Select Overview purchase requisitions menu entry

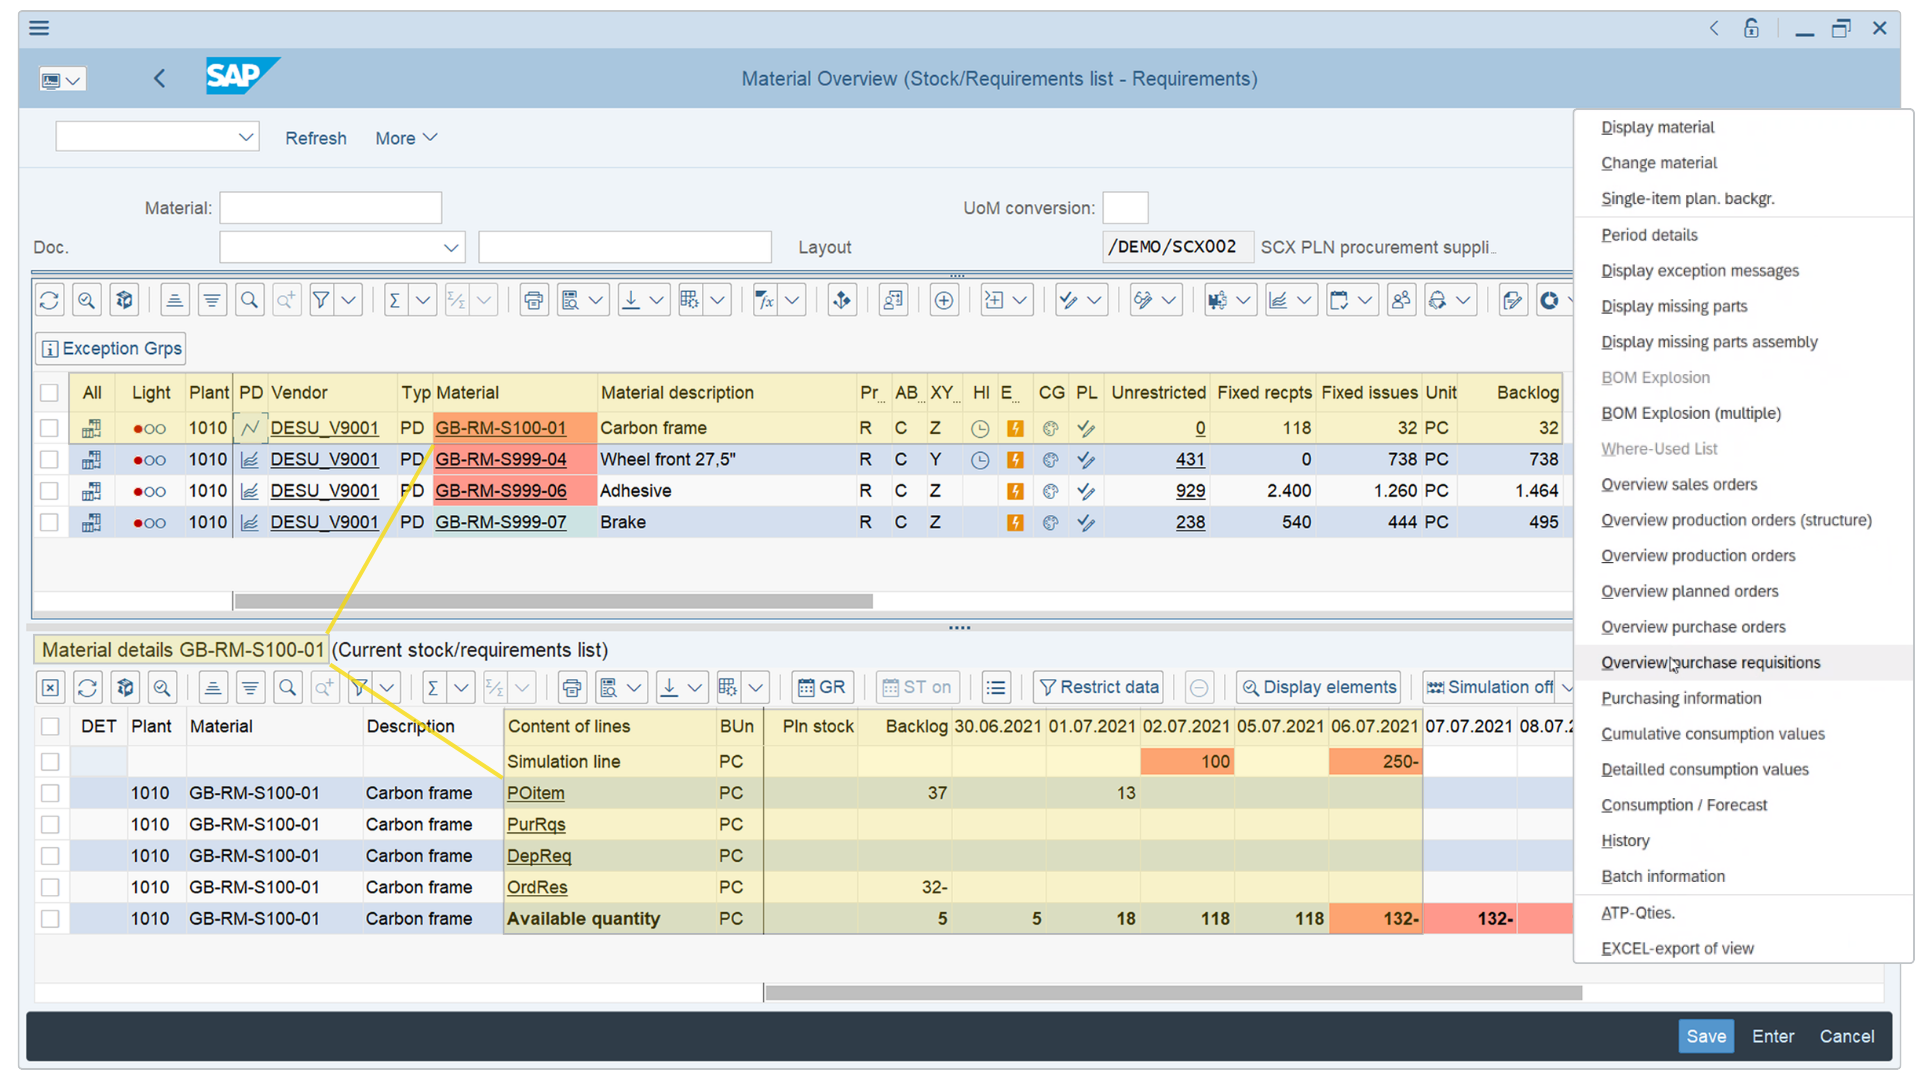point(1711,662)
